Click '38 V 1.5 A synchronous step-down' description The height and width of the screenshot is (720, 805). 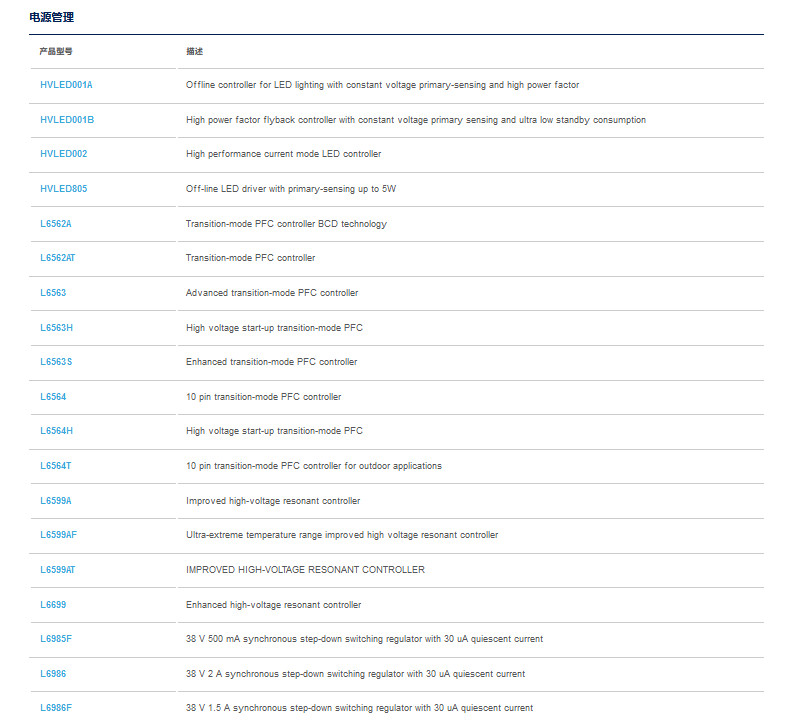click(359, 707)
